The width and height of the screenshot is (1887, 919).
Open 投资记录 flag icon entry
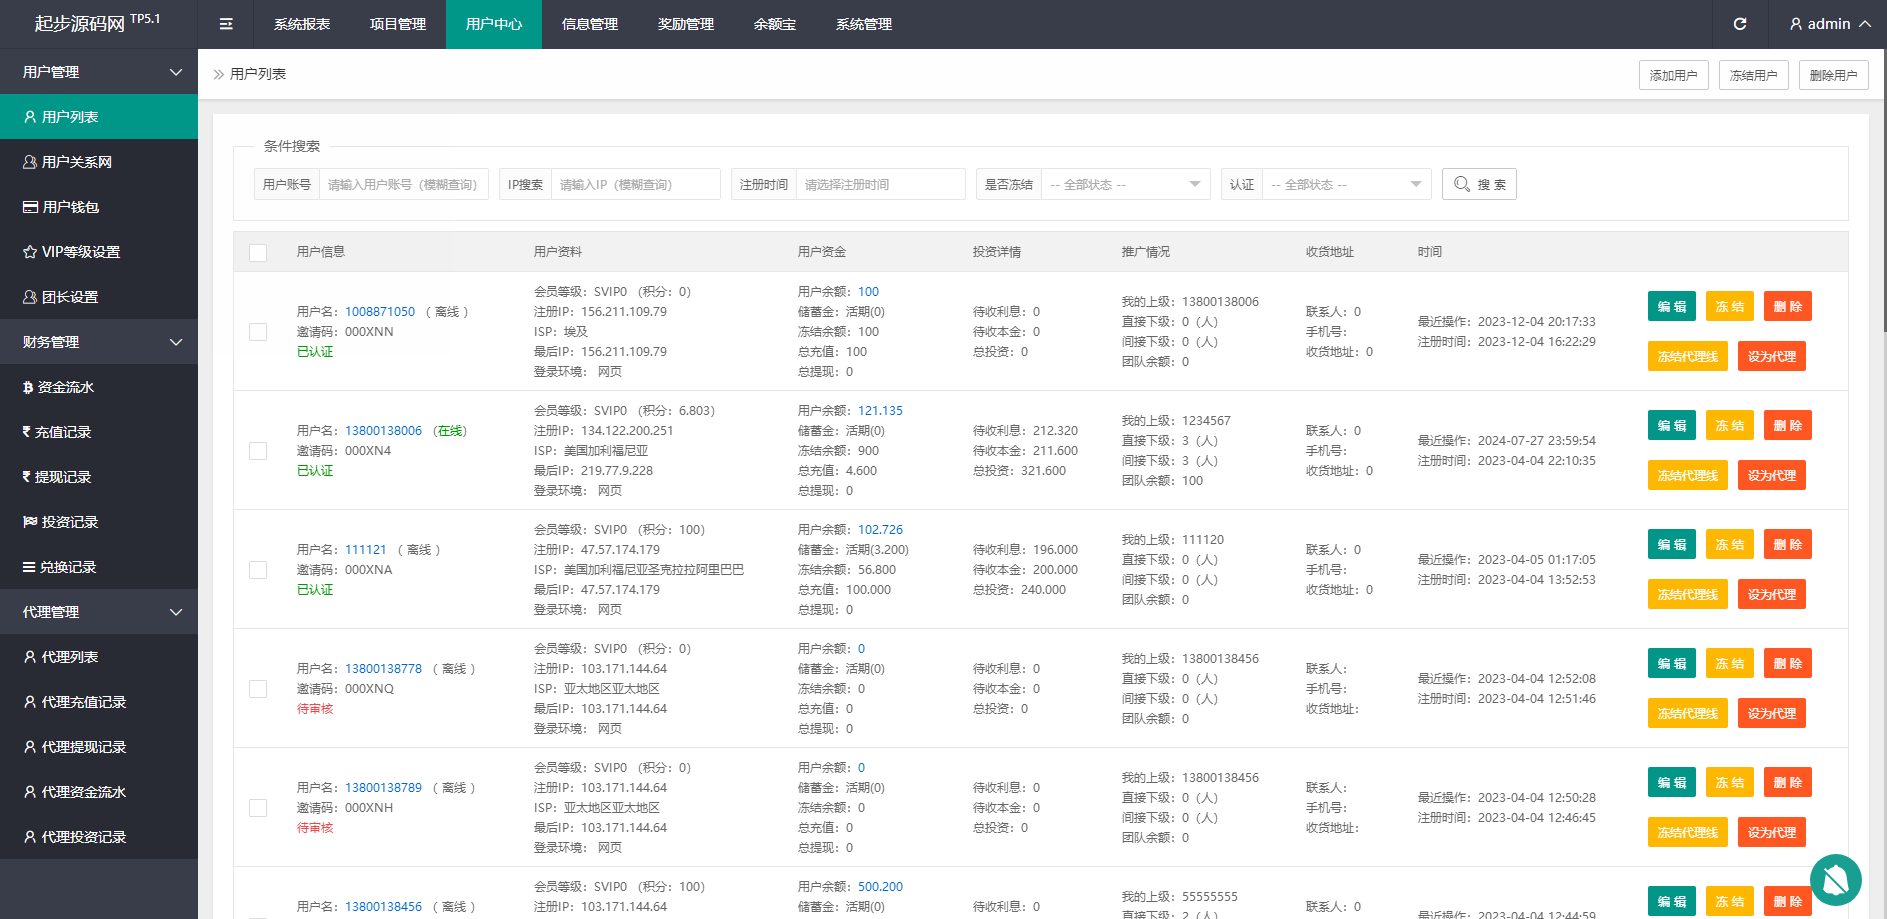(x=30, y=522)
